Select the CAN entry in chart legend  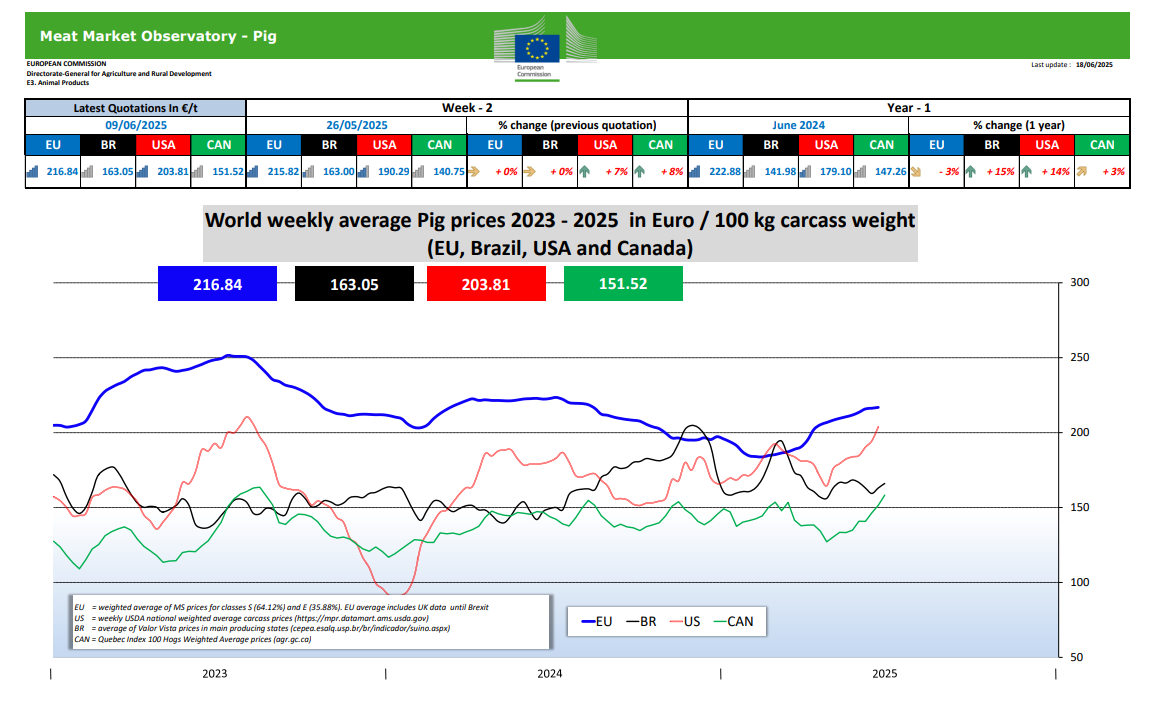(730, 621)
